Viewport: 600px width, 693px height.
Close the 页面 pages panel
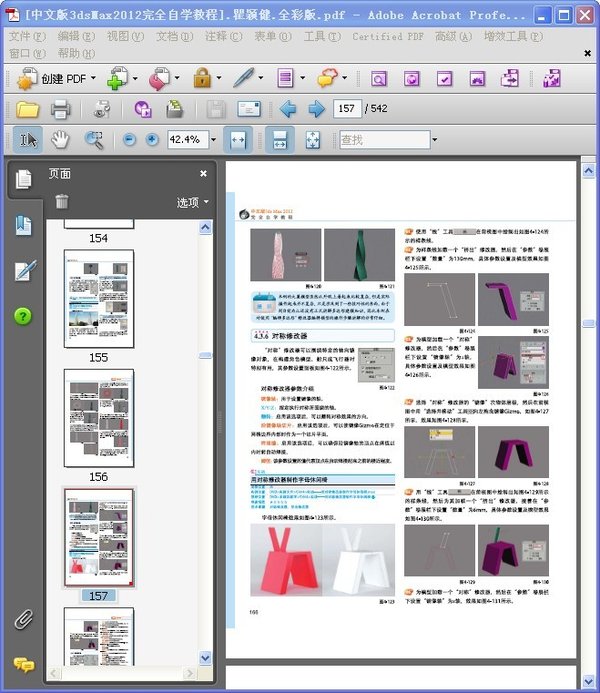pyautogui.click(x=203, y=173)
